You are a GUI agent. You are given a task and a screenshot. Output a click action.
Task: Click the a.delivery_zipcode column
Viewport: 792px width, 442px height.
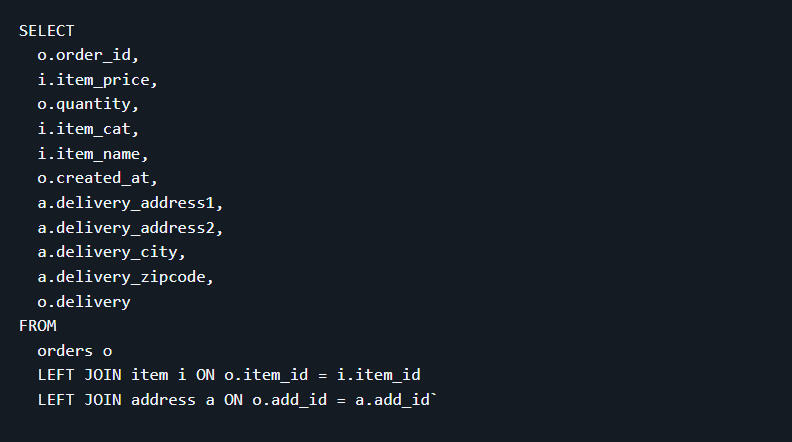[125, 276]
